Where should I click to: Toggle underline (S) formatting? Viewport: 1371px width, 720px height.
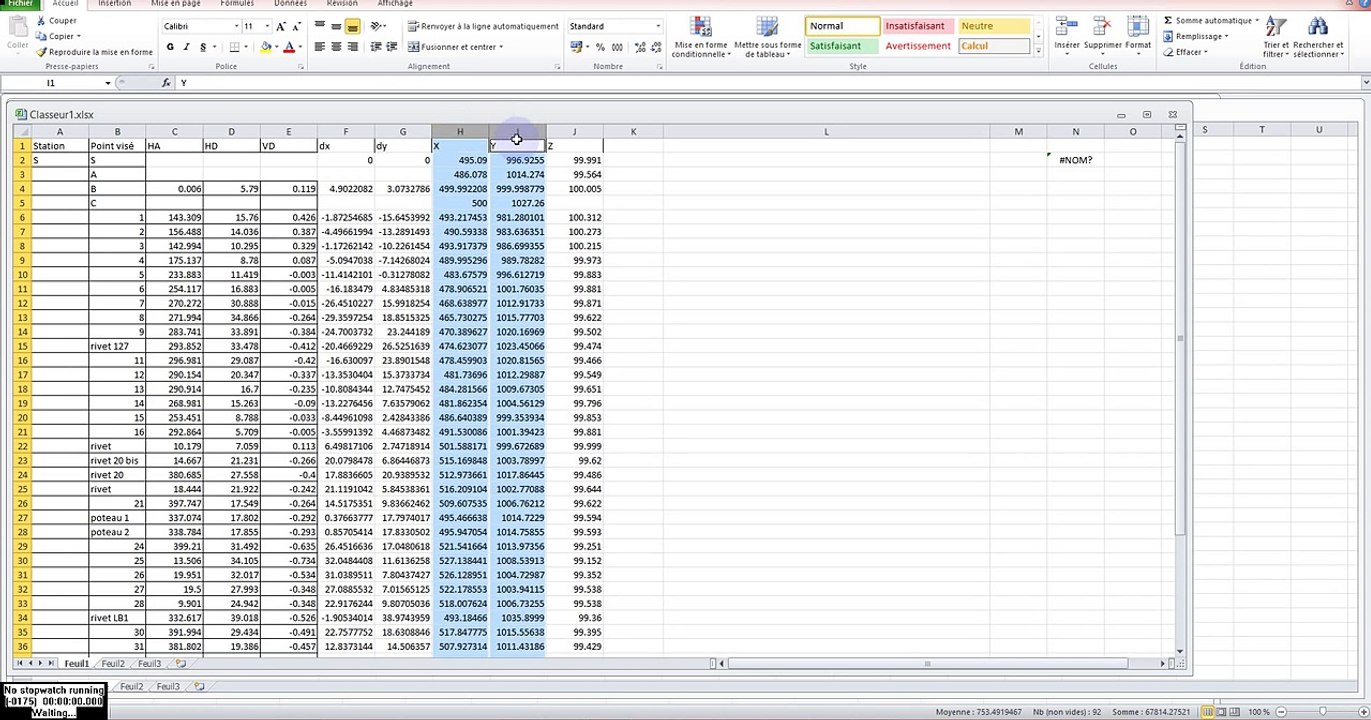click(x=202, y=47)
